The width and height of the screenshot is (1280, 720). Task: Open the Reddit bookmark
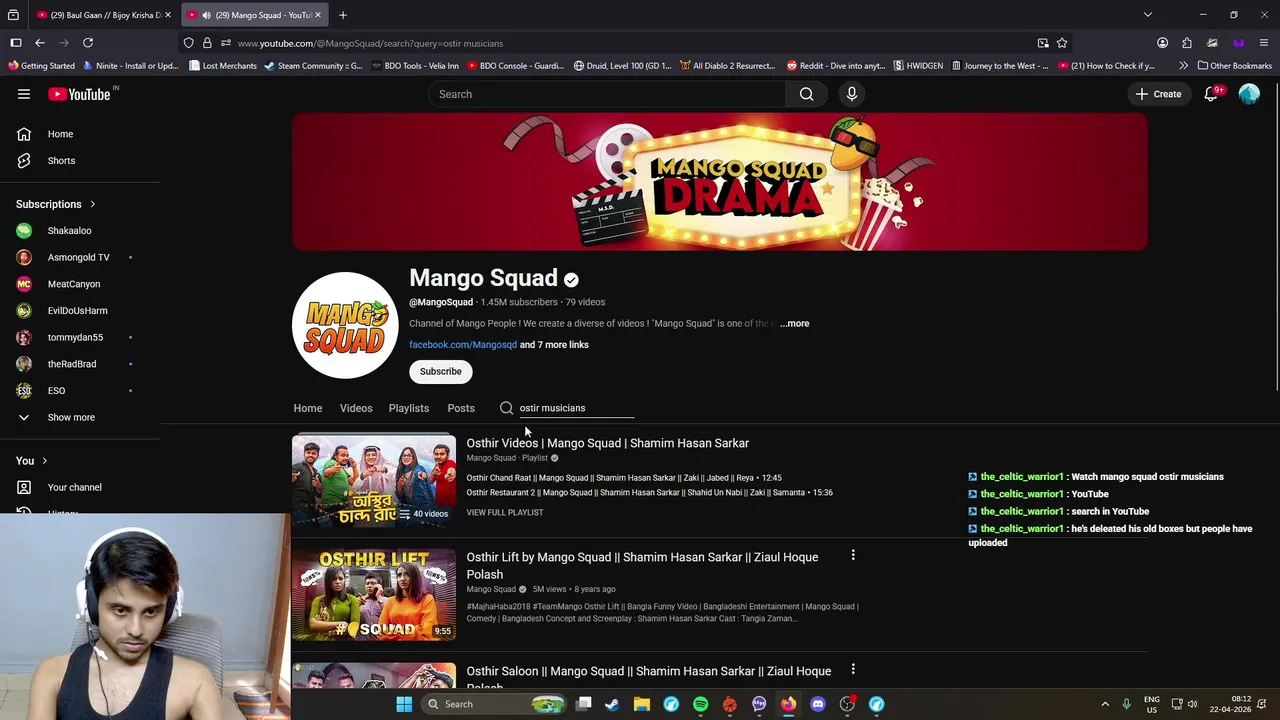(x=836, y=66)
